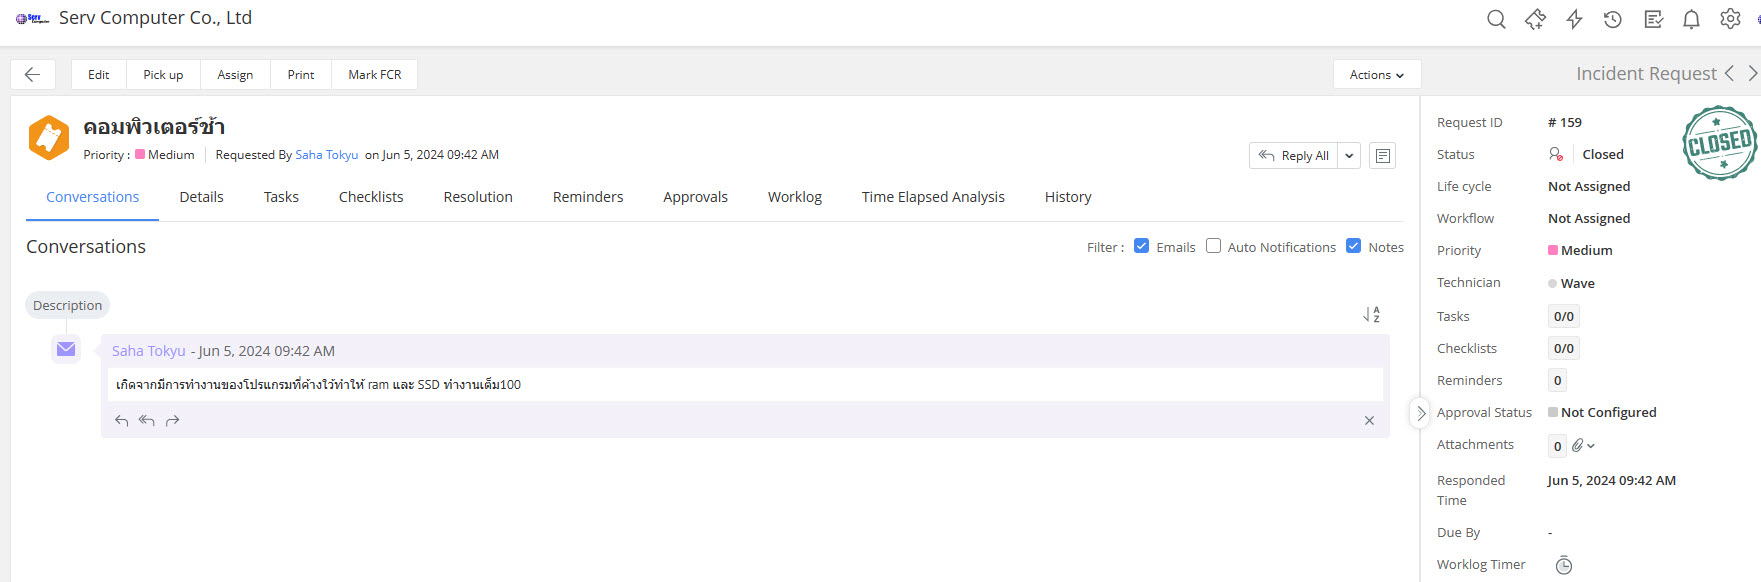Switch to the Resolution tab

478,197
